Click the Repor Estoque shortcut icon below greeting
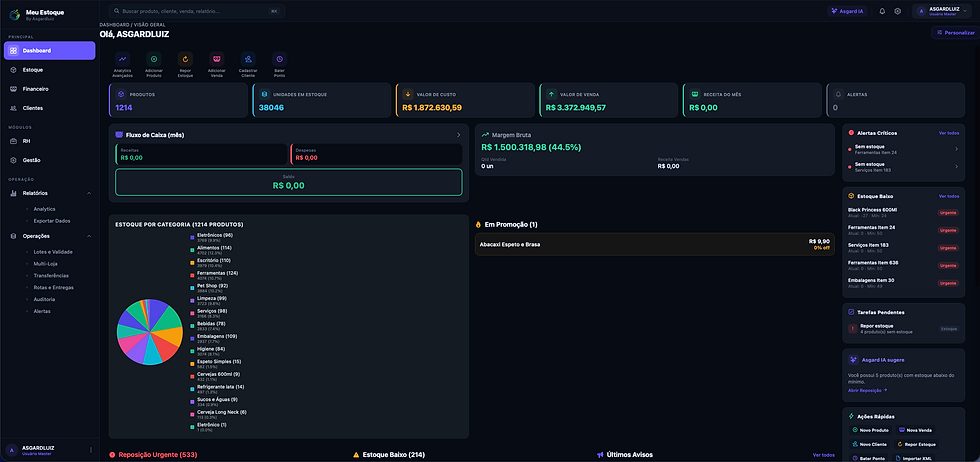The image size is (980, 462). (x=185, y=59)
